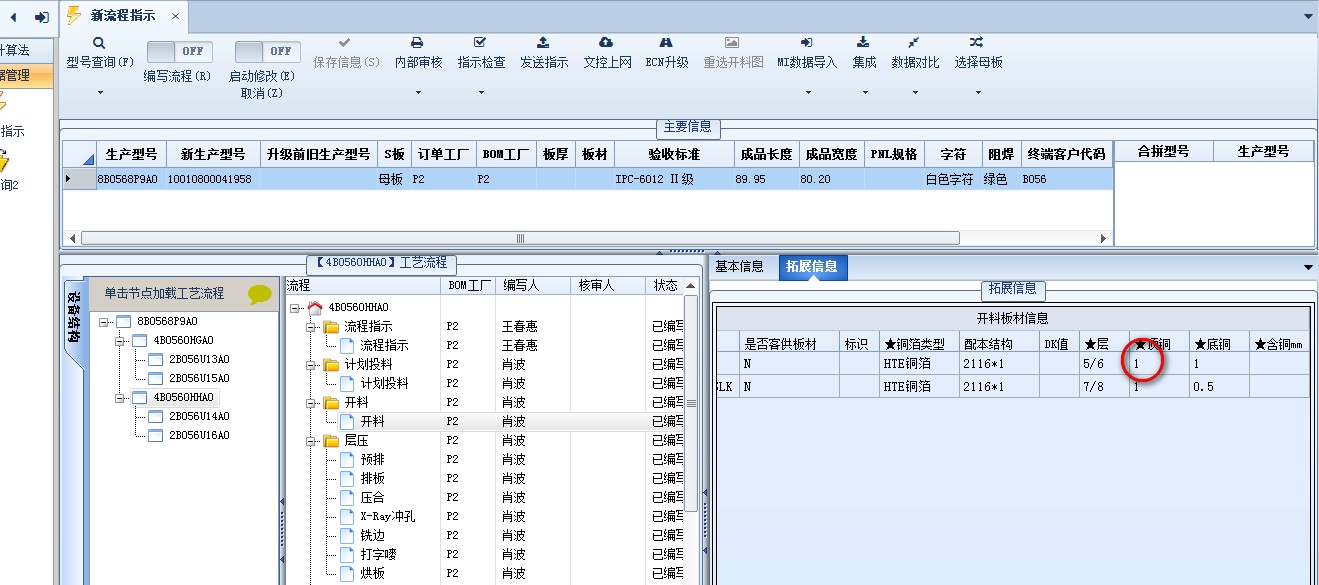Click the back arrow icon in left panel
1319x585 pixels.
tap(14, 17)
